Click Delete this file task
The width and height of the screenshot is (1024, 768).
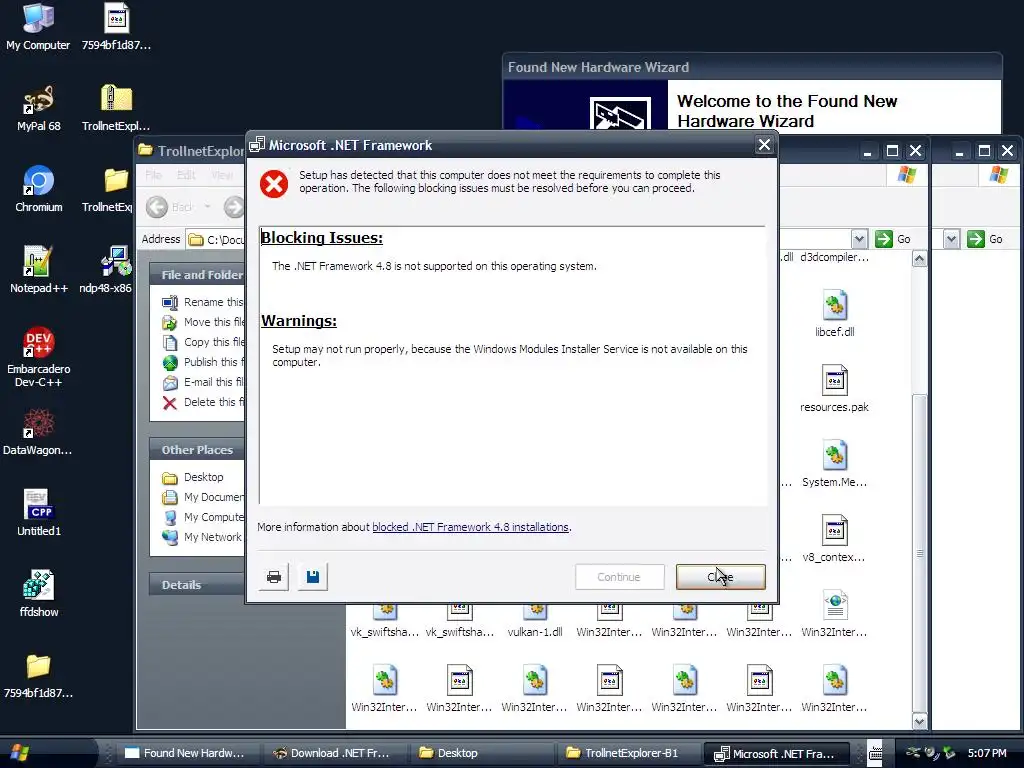[x=202, y=402]
